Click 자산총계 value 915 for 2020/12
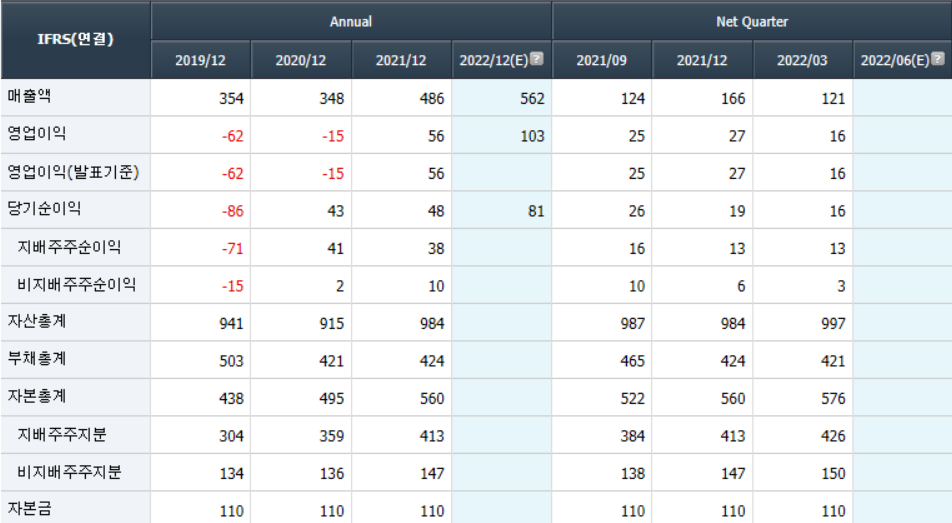The width and height of the screenshot is (952, 523). click(332, 324)
